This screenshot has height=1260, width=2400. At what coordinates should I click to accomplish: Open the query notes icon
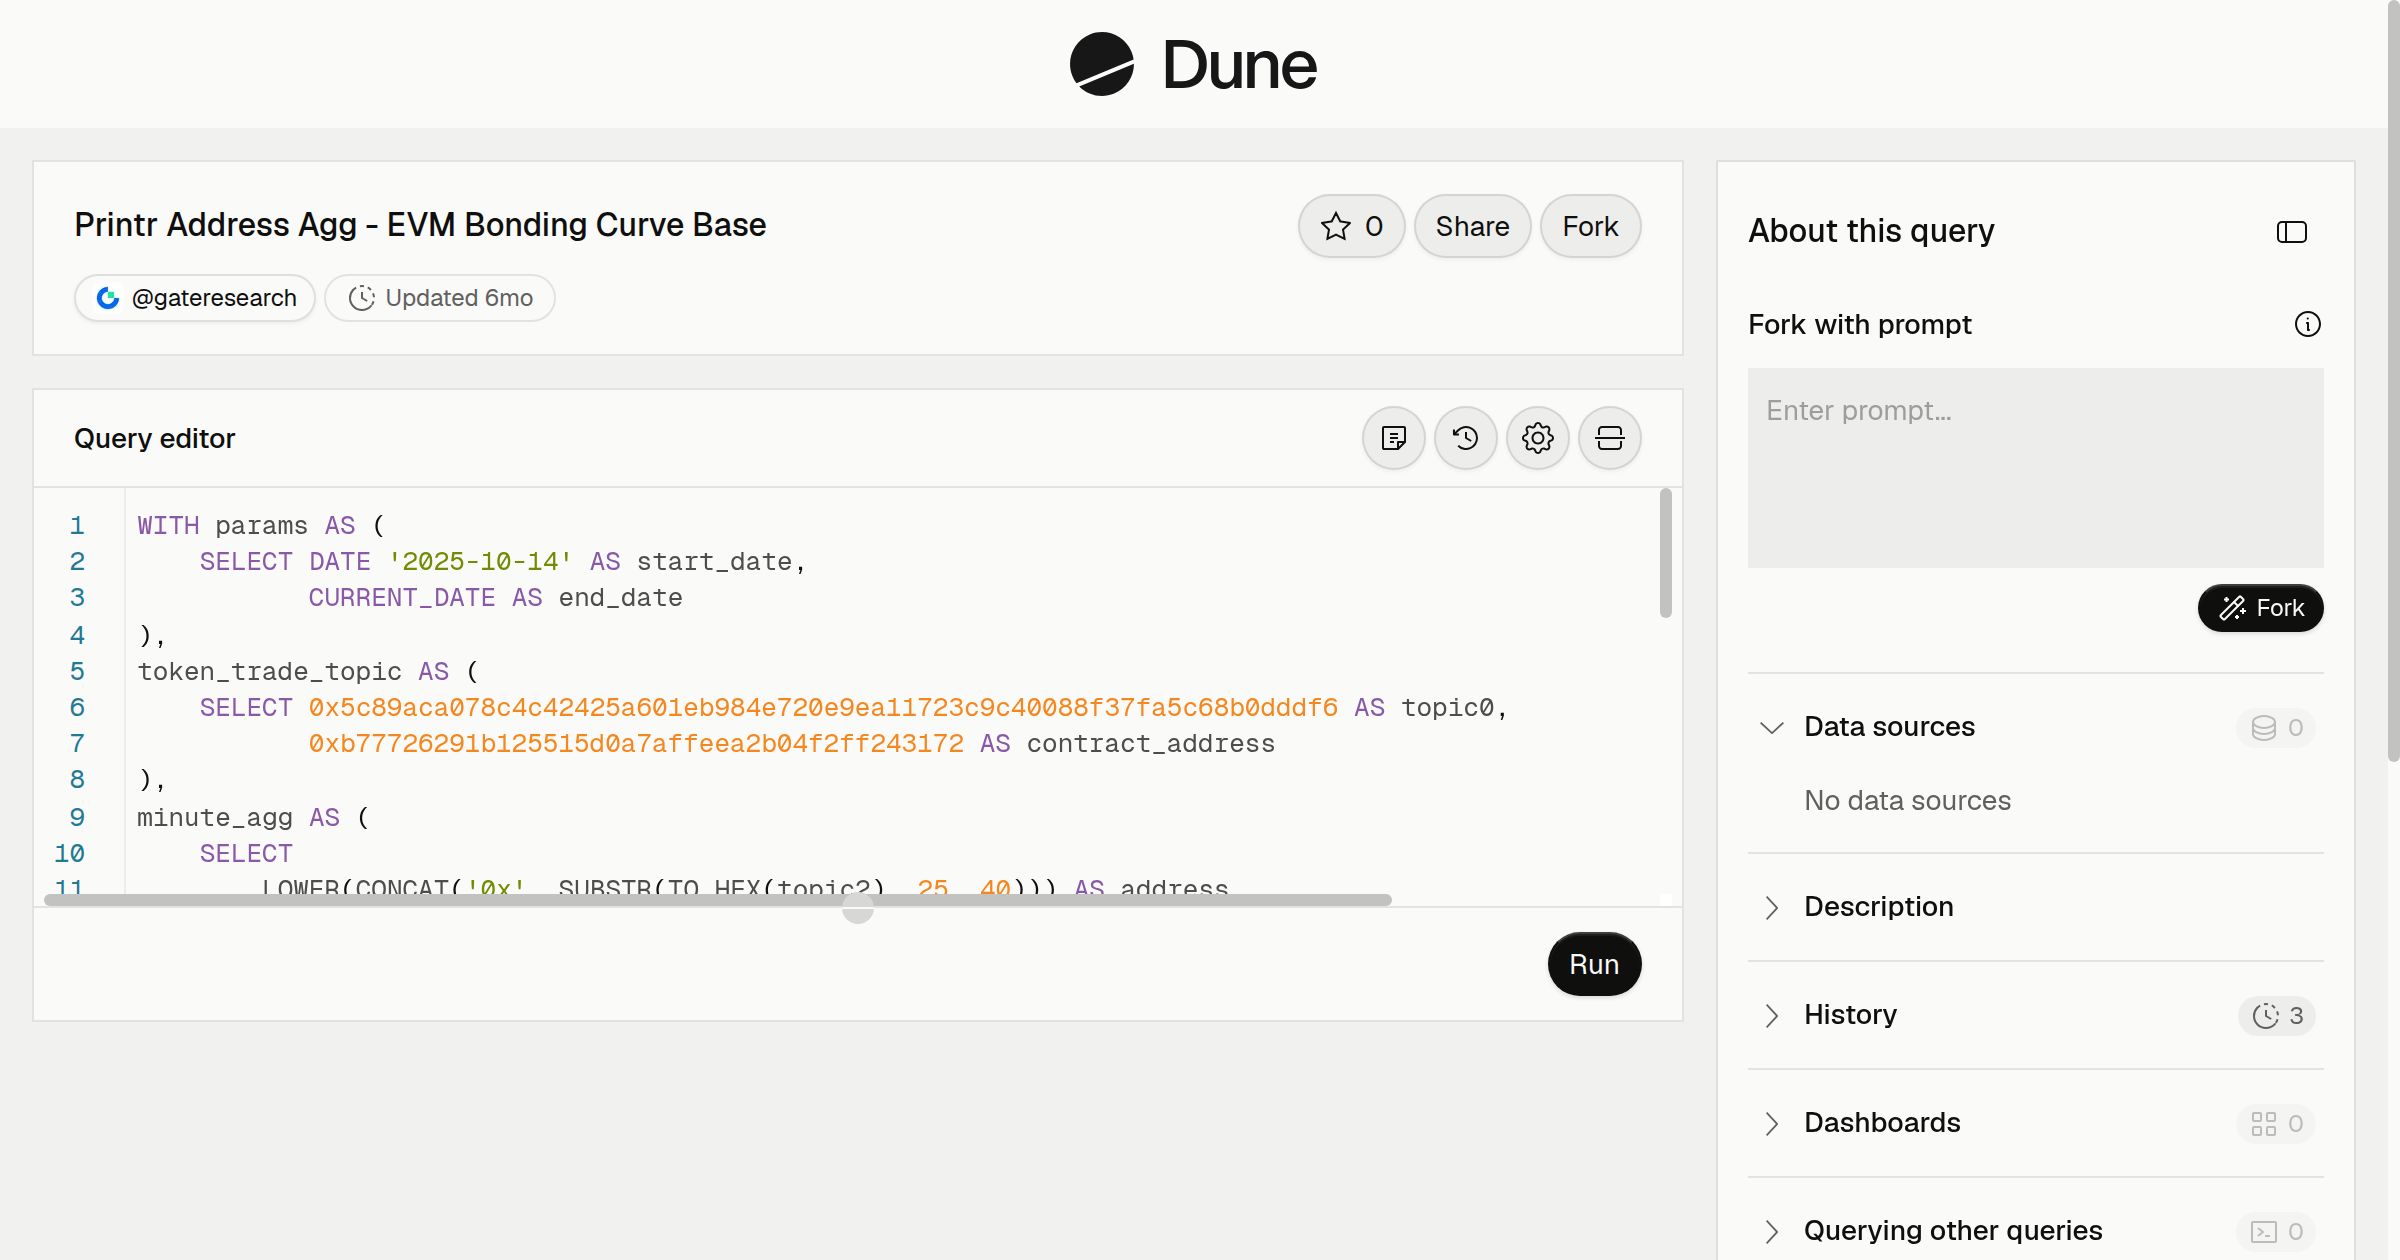[x=1393, y=438]
